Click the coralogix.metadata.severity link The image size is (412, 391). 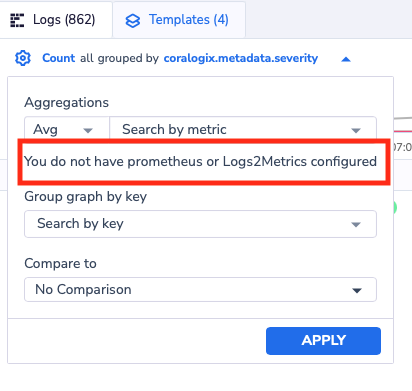[241, 58]
